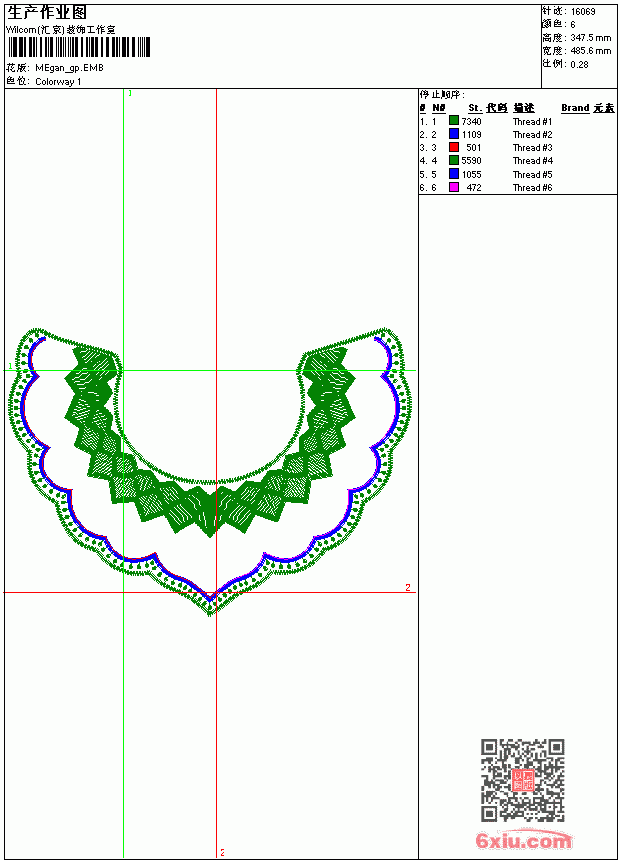Click the red marker number 2 on the horizontal guide
Viewport: 620px width, 860px height.
point(408,587)
